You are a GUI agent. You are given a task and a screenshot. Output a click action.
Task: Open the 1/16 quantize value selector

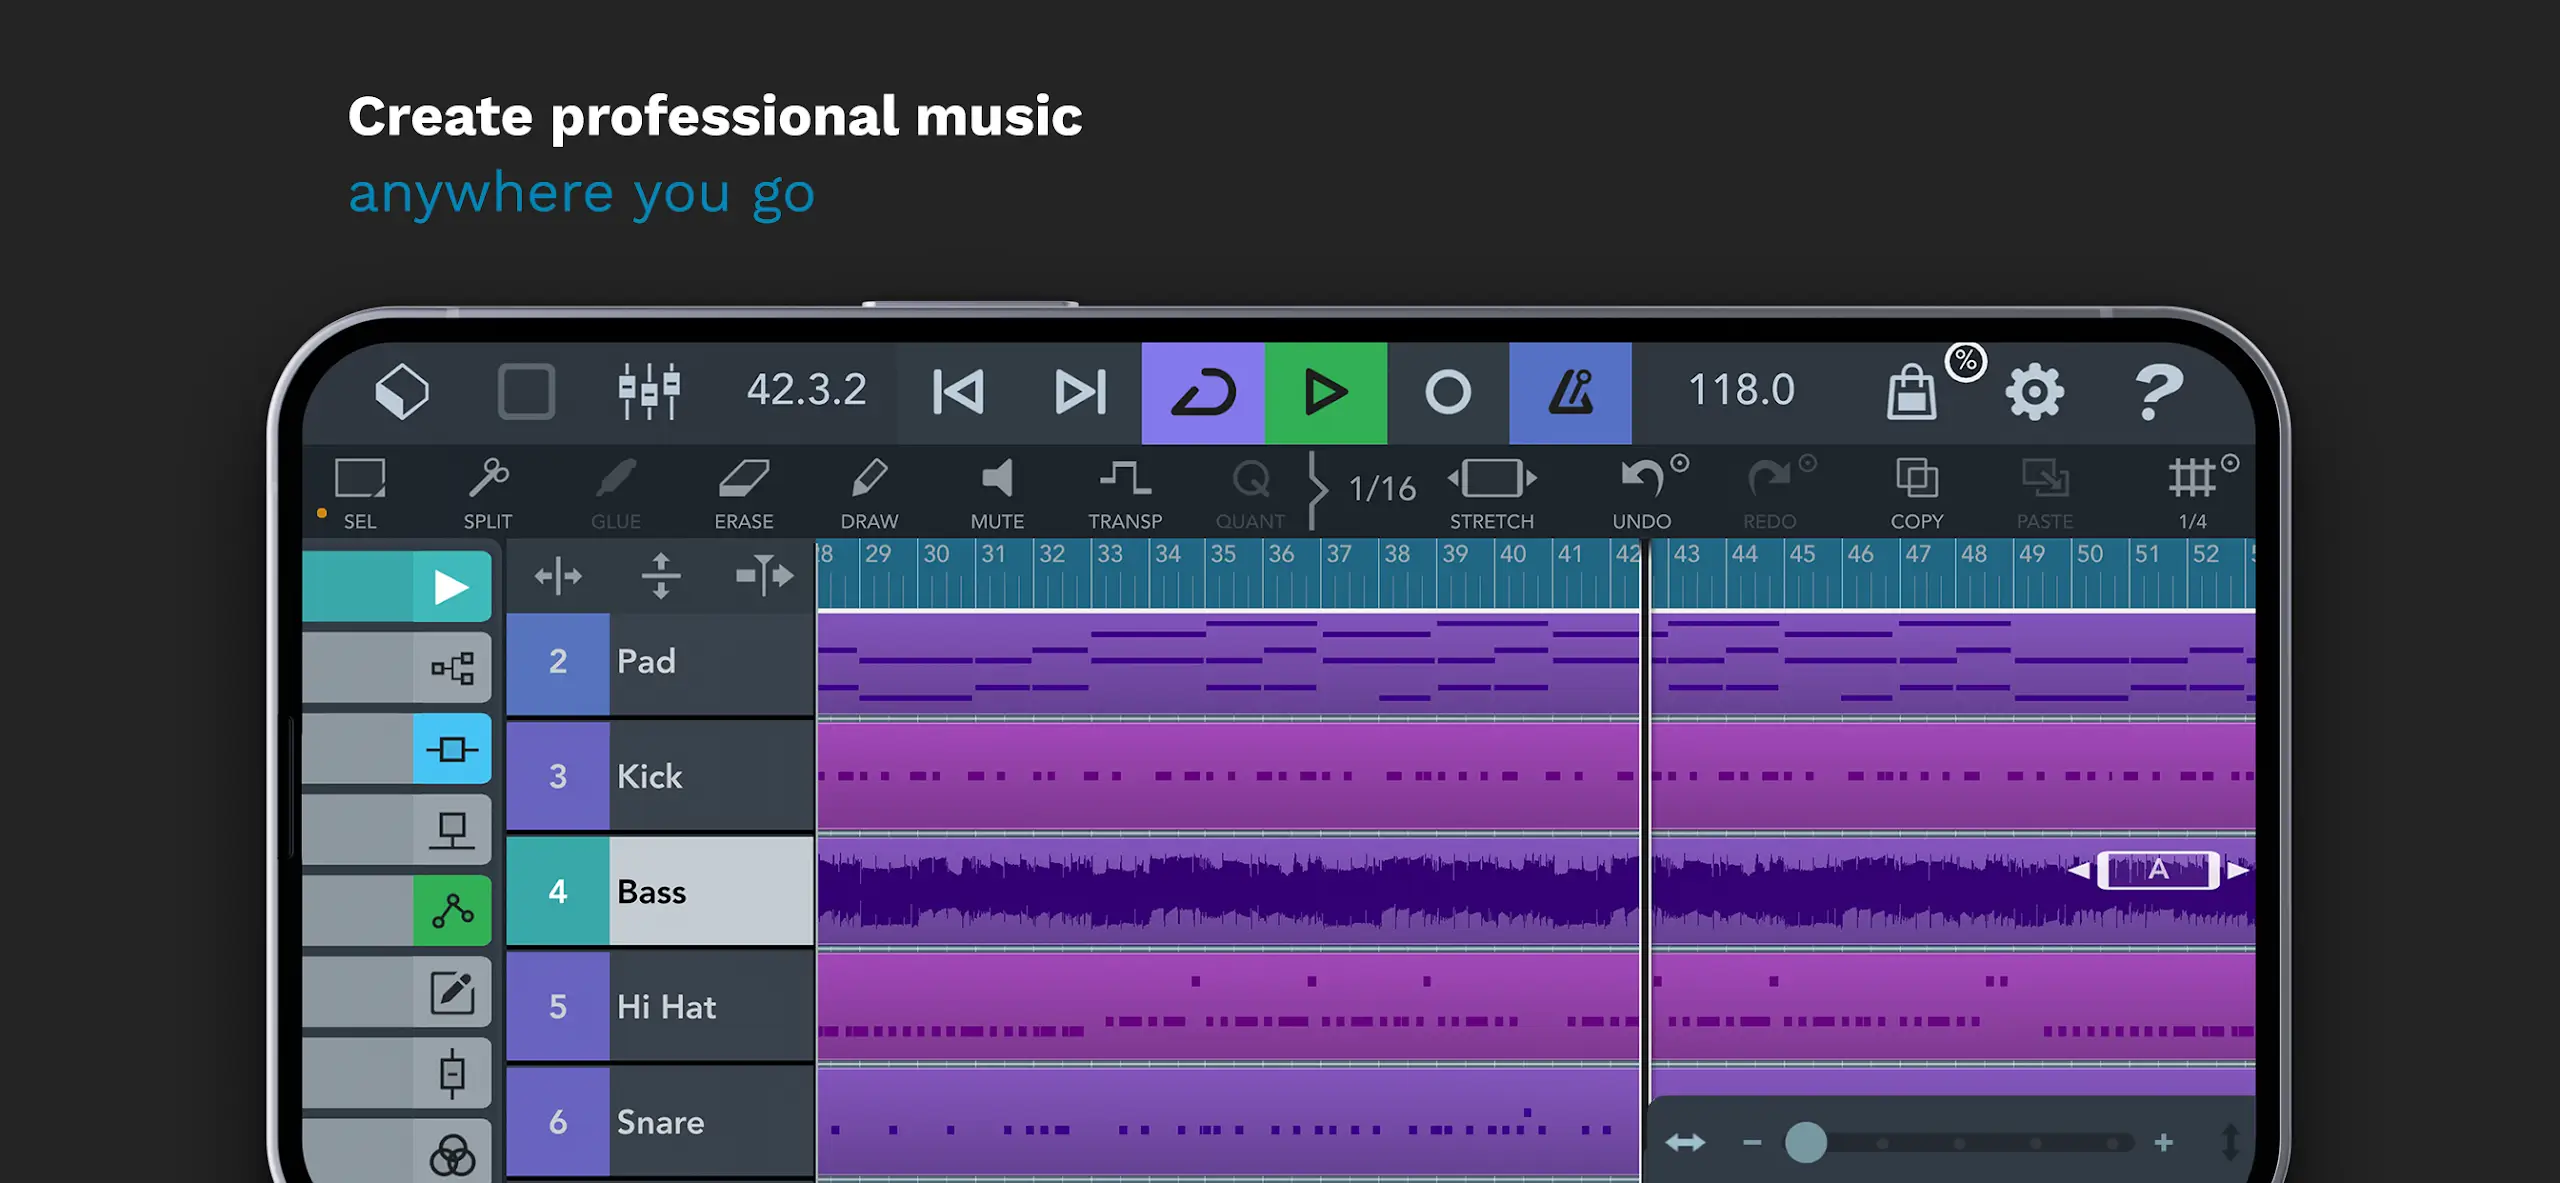pyautogui.click(x=1380, y=490)
